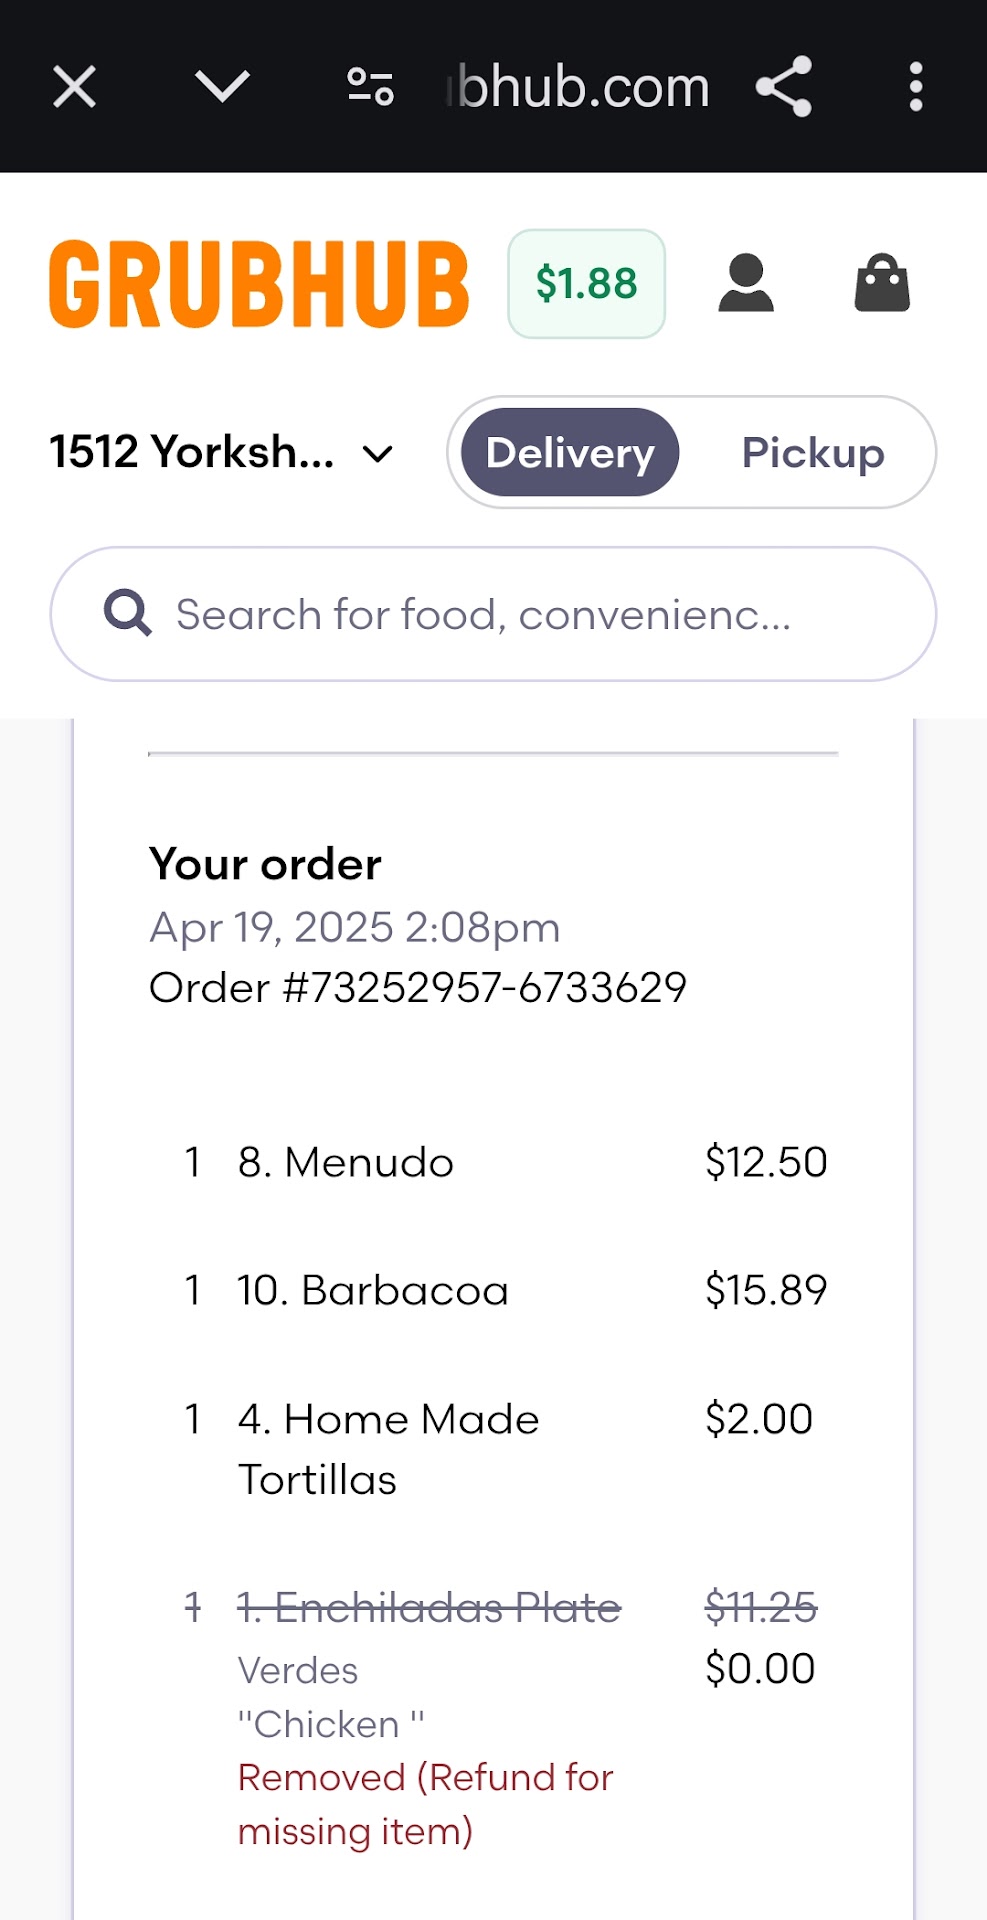Open the account profile icon
The height and width of the screenshot is (1920, 987).
pyautogui.click(x=746, y=284)
